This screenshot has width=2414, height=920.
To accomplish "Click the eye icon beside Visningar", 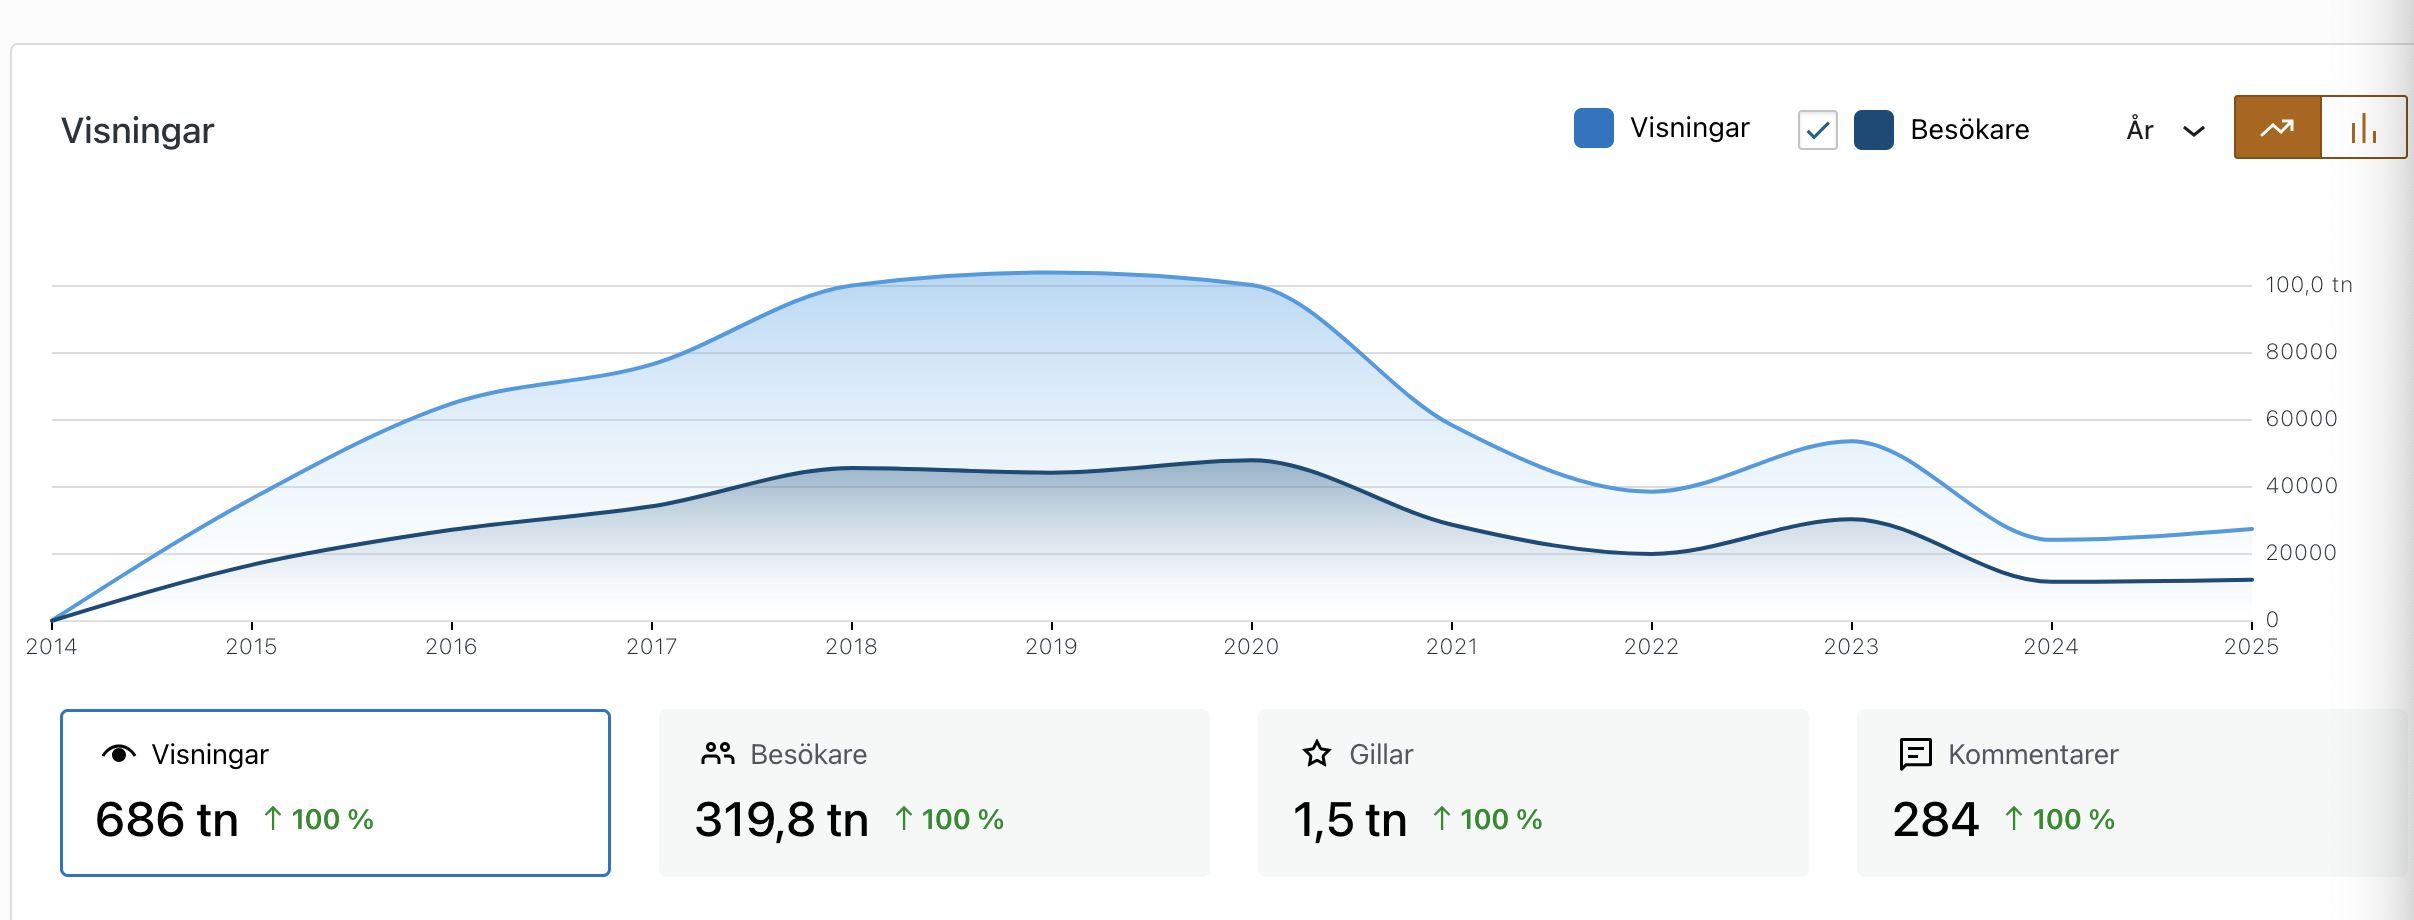I will [119, 754].
